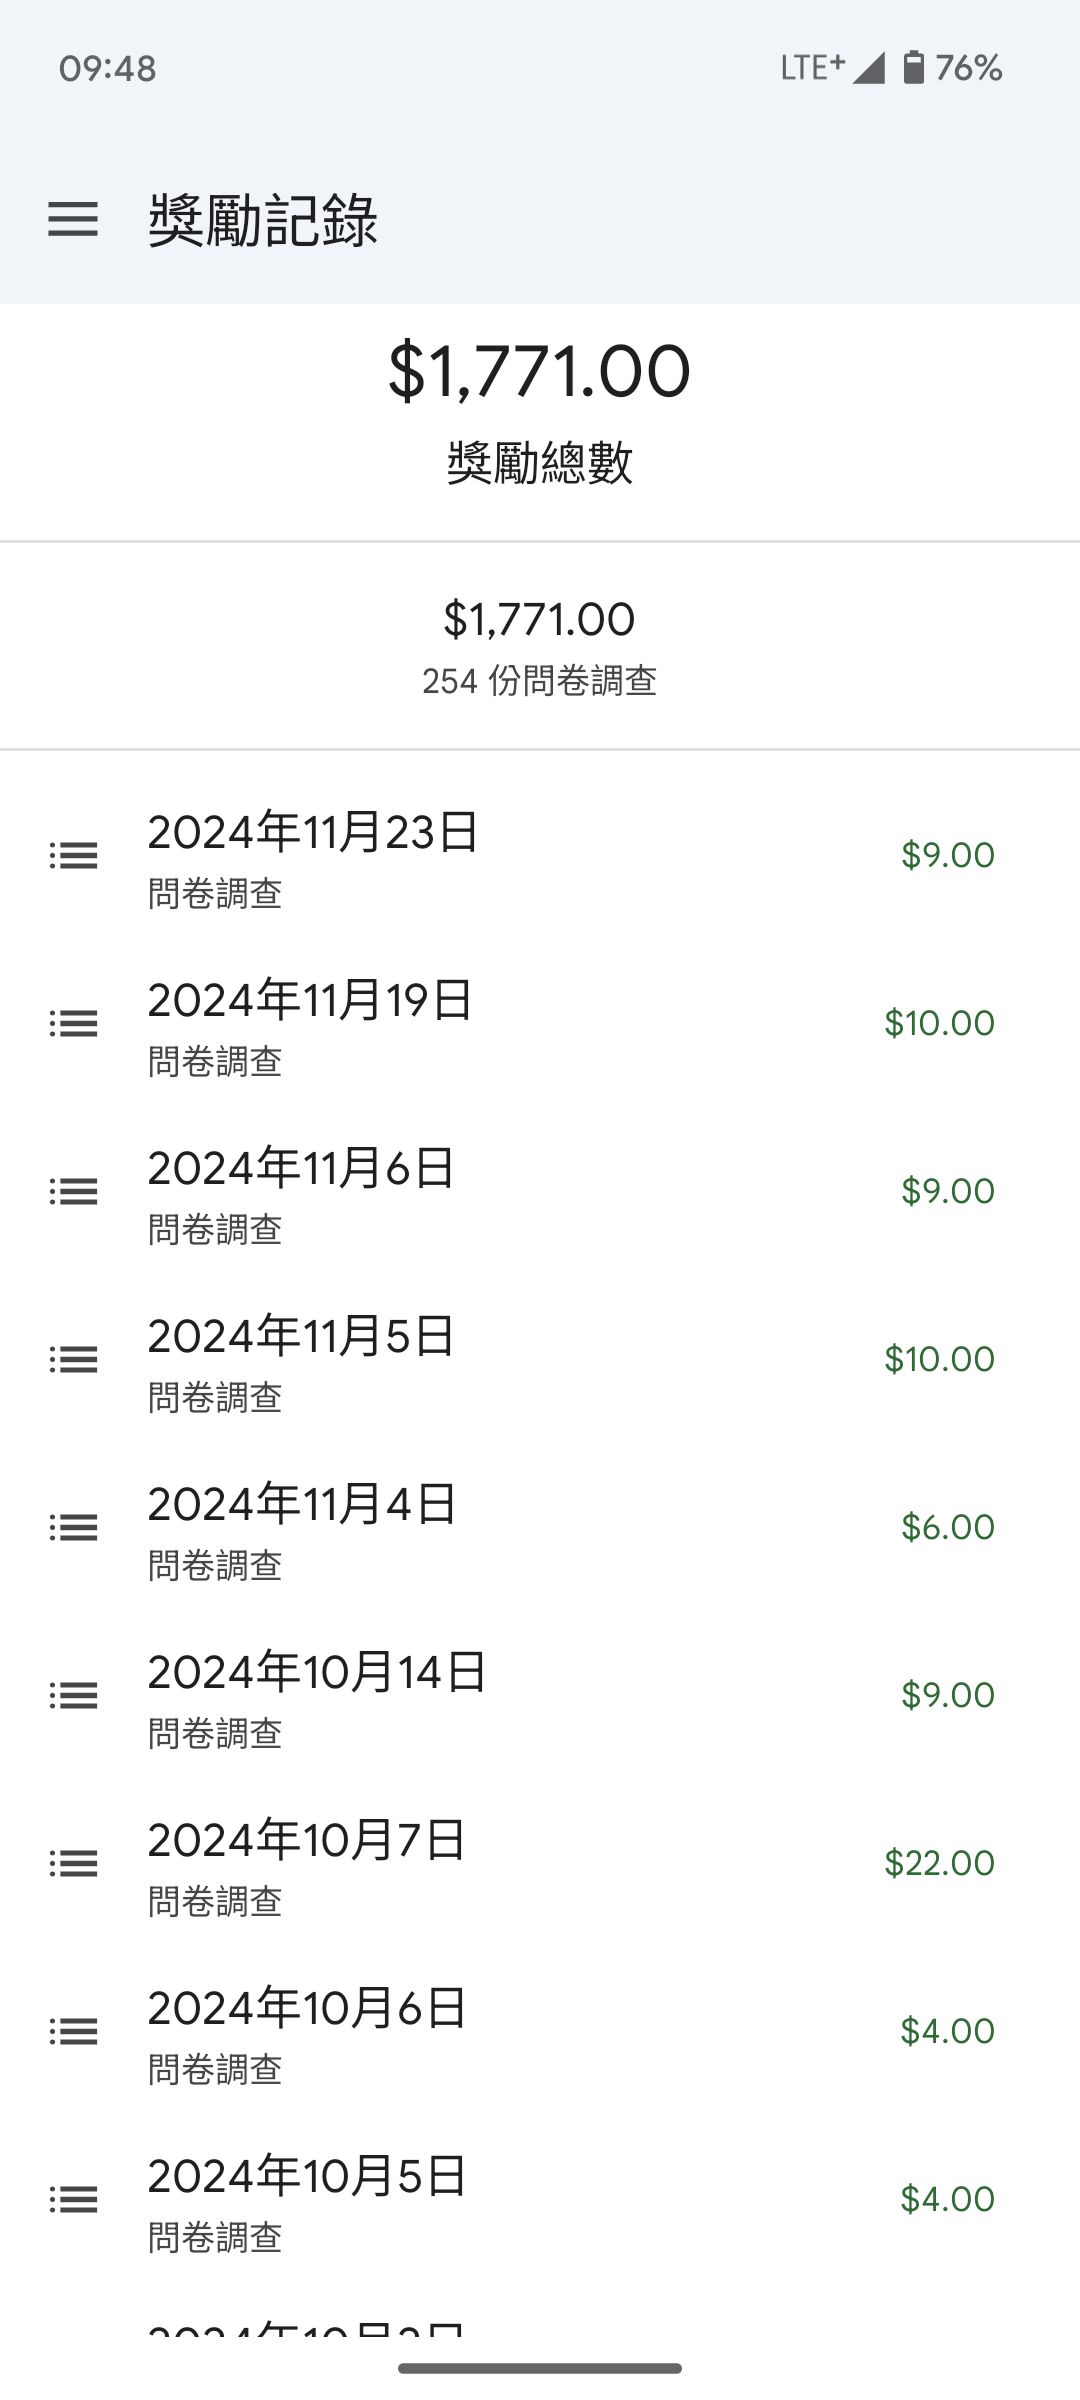Open the hamburger navigation menu
Screen dimensions: 1080x2400
pos(73,219)
